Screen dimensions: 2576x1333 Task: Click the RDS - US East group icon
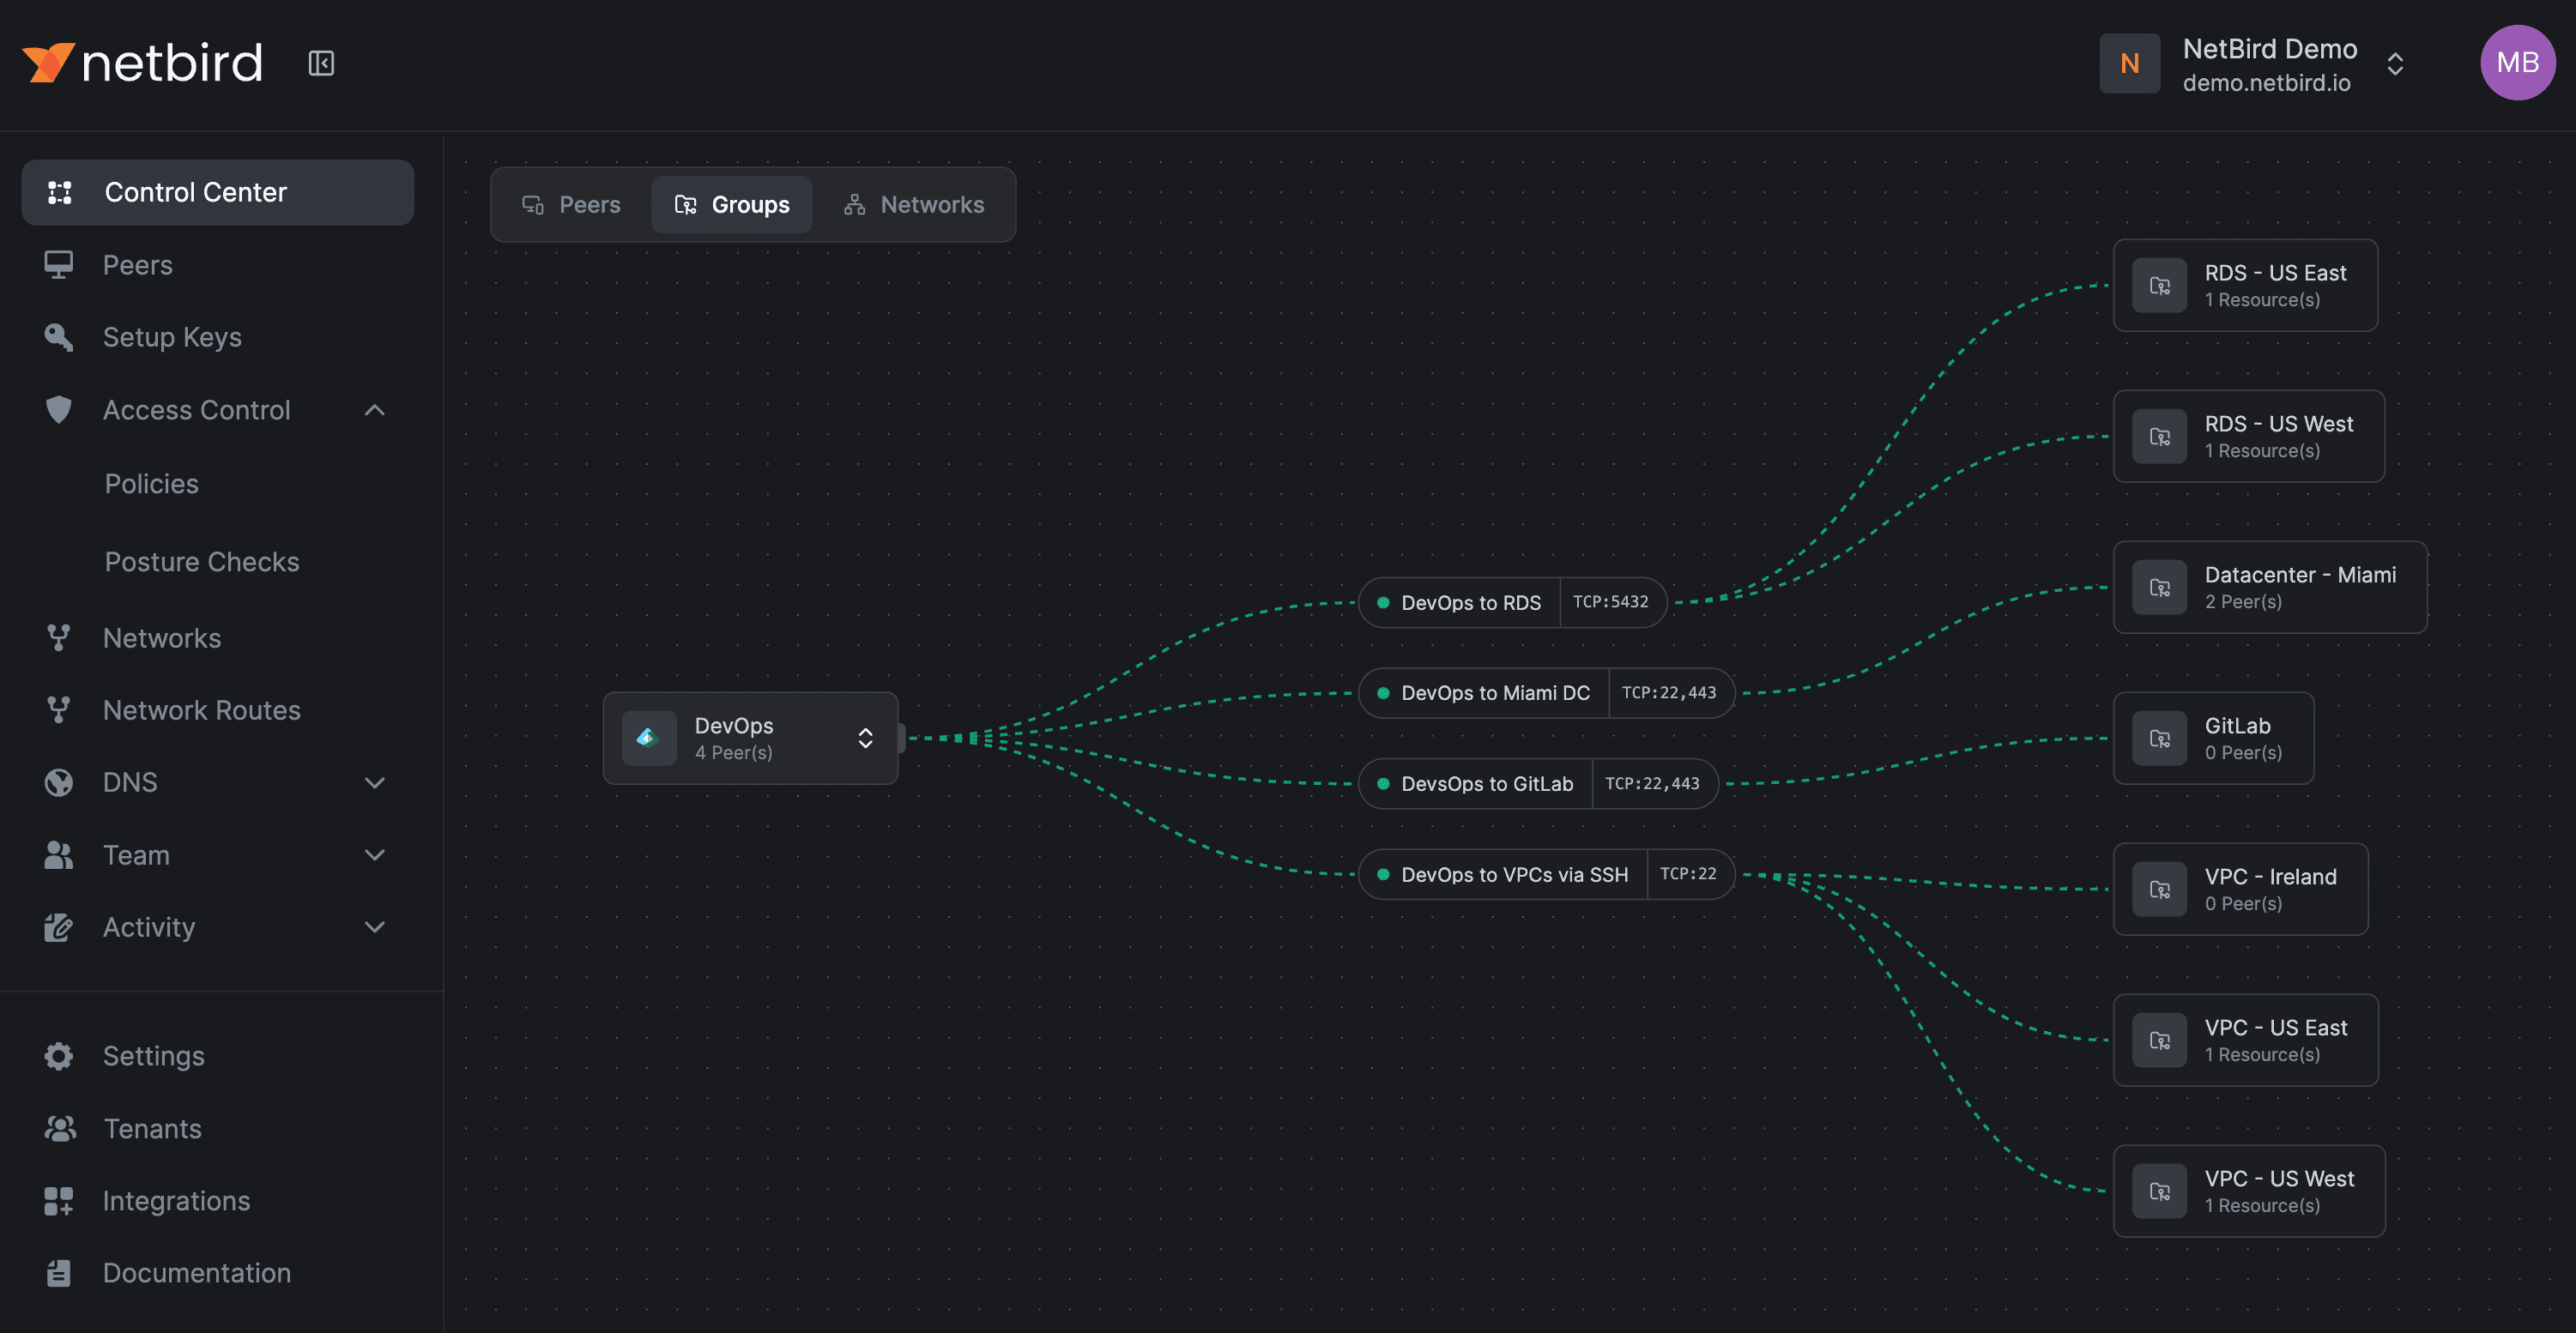pyautogui.click(x=2159, y=286)
